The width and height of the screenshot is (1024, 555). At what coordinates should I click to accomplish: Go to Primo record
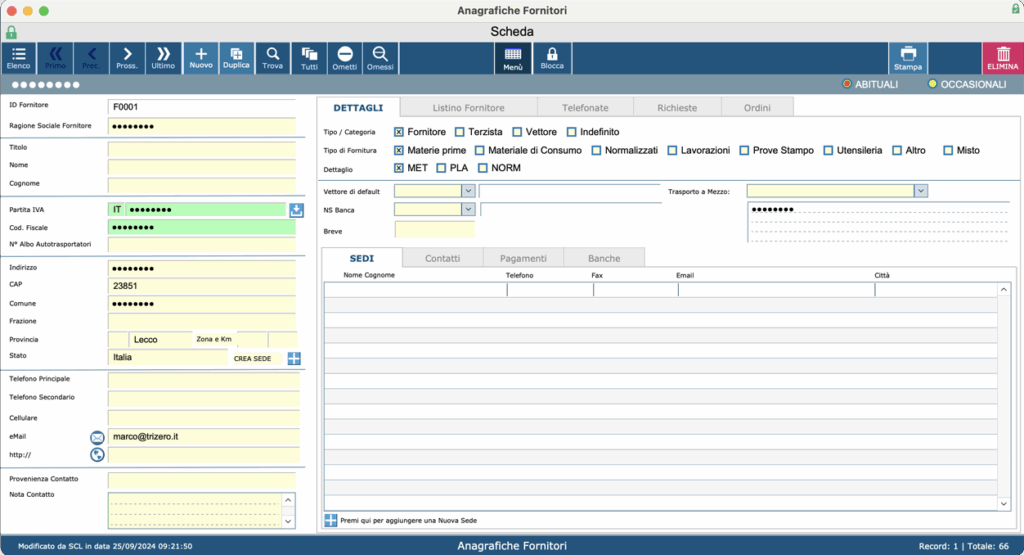click(x=55, y=58)
